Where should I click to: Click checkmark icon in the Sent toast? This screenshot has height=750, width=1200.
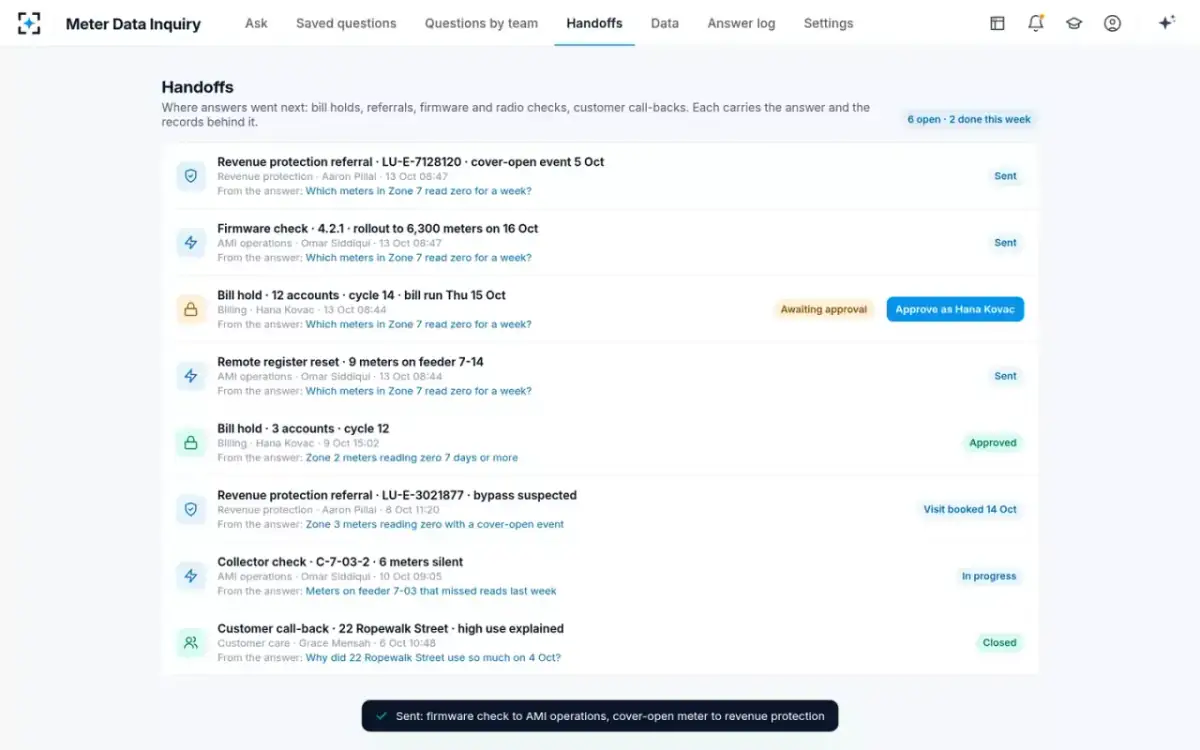pos(381,716)
